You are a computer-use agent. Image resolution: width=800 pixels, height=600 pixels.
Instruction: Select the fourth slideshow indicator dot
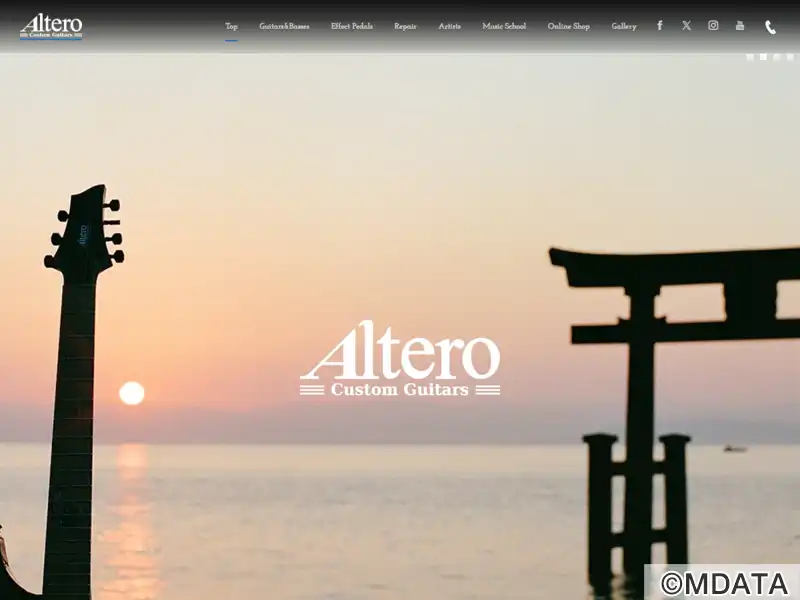790,57
